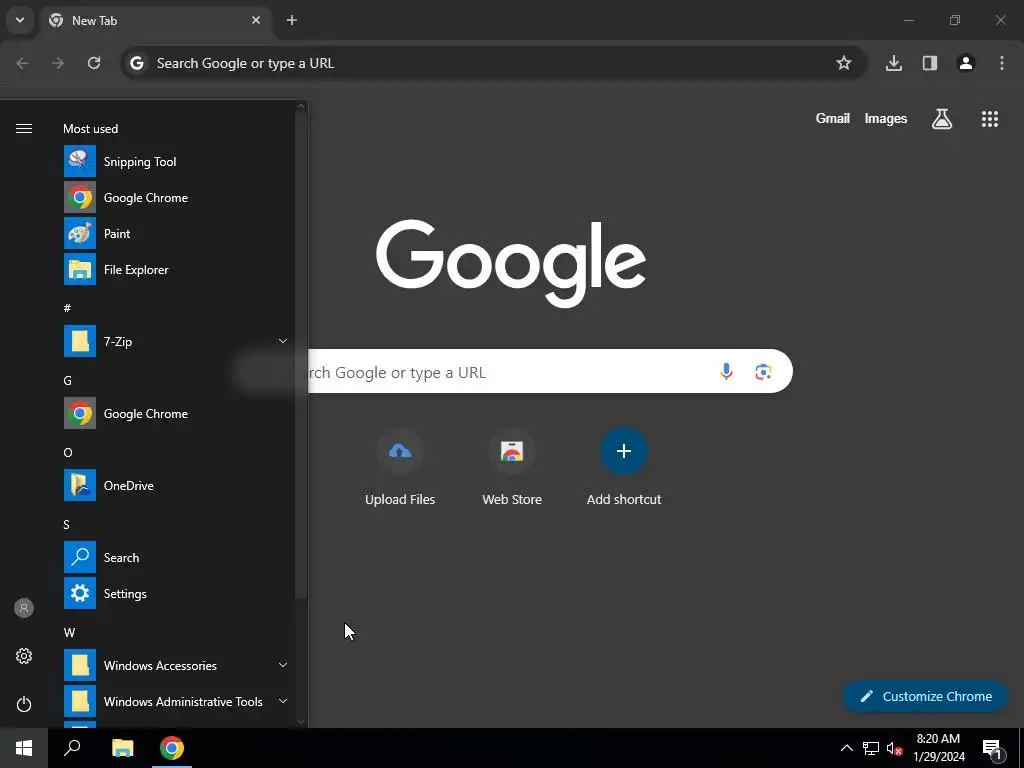Viewport: 1024px width, 768px height.
Task: Open File Explorer on the taskbar
Action: point(122,748)
